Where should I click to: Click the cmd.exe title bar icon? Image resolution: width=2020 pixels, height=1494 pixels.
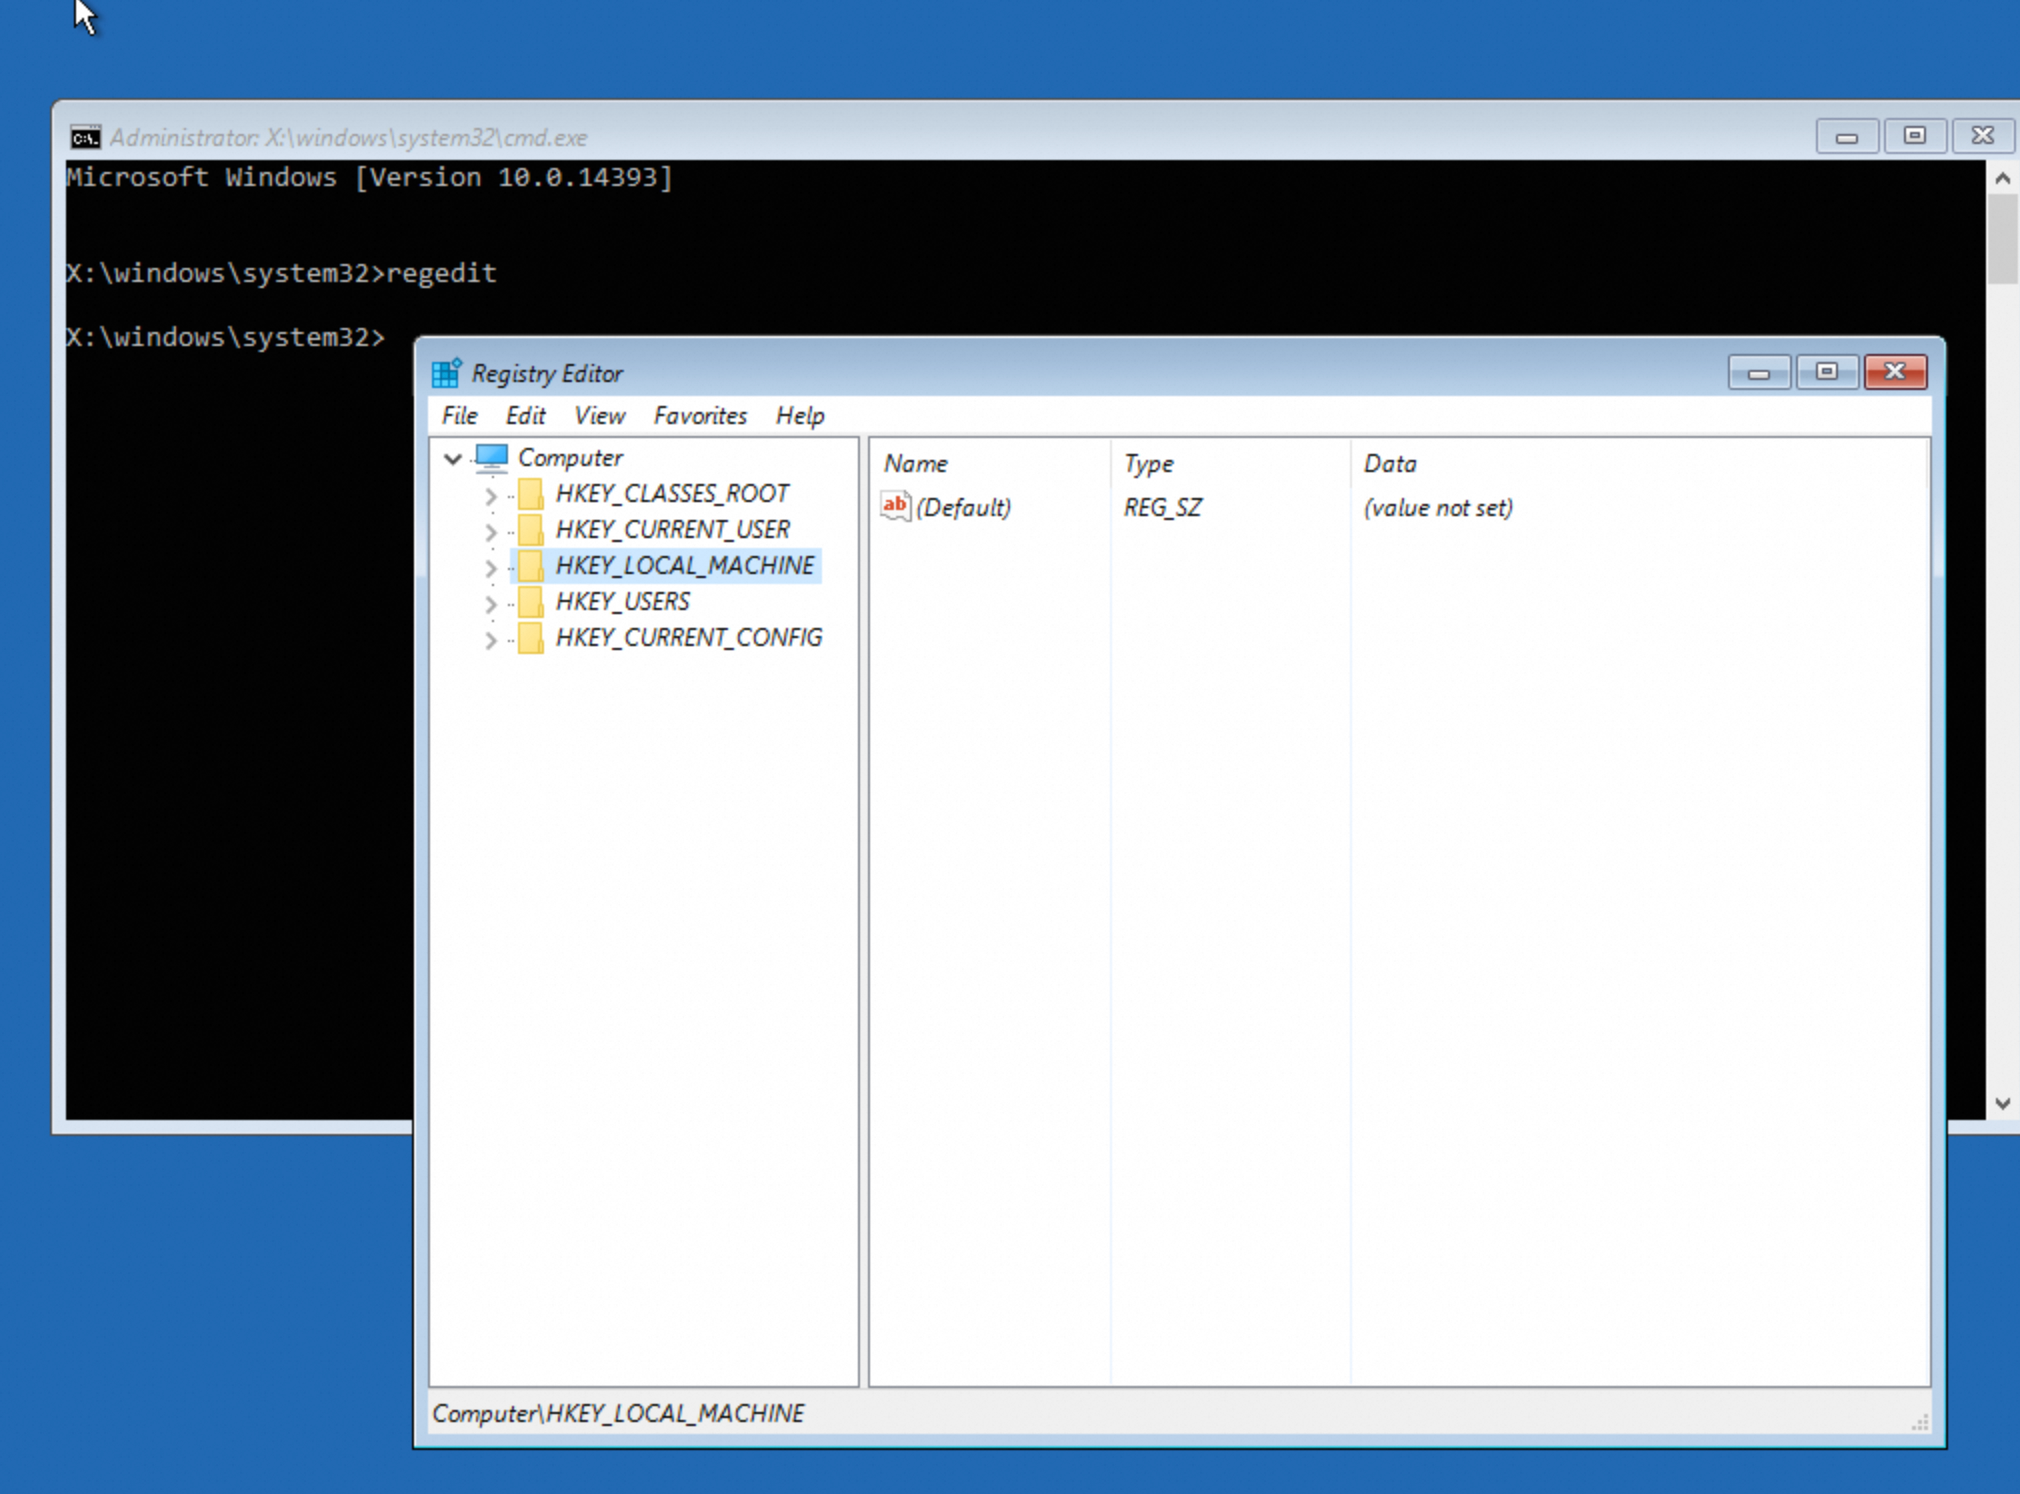pyautogui.click(x=86, y=137)
